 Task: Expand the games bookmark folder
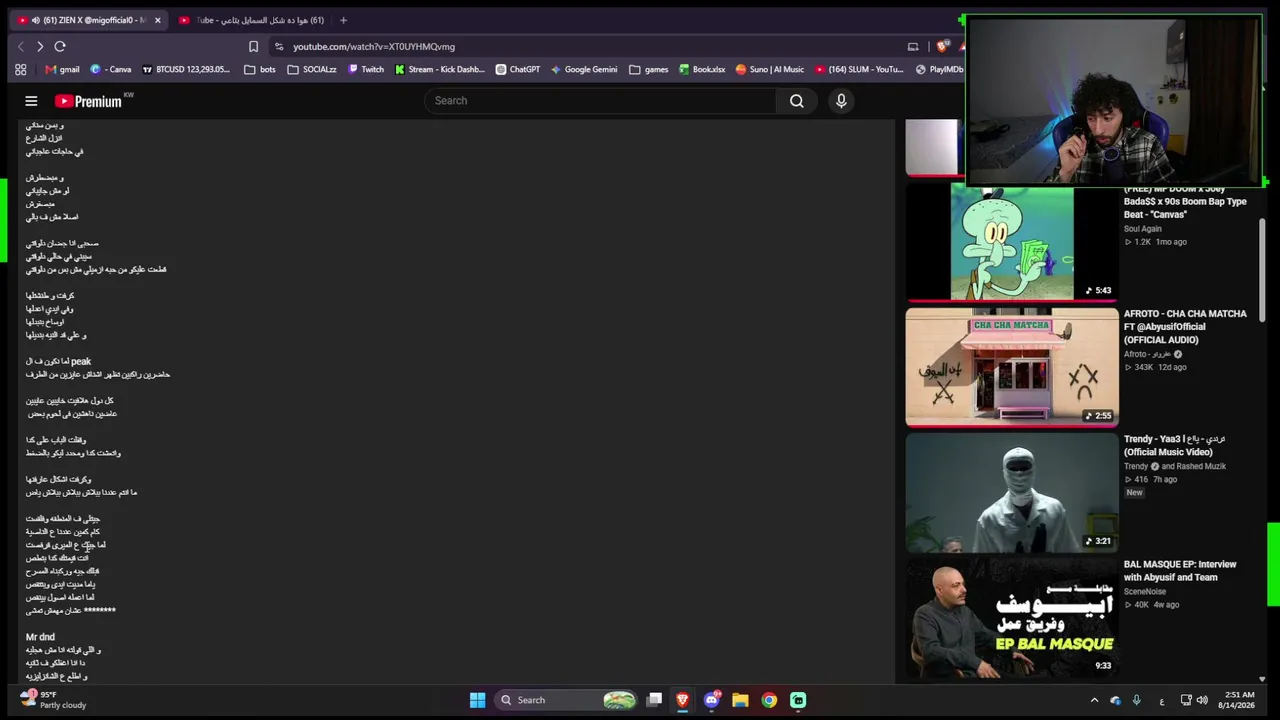(x=649, y=69)
